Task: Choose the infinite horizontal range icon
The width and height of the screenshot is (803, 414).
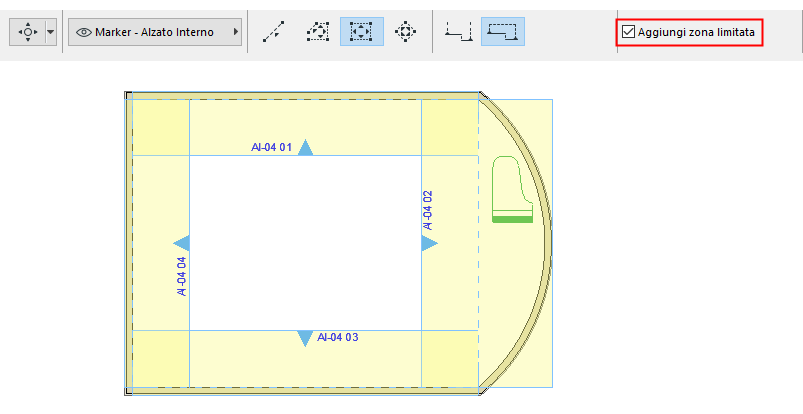Action: pos(458,32)
